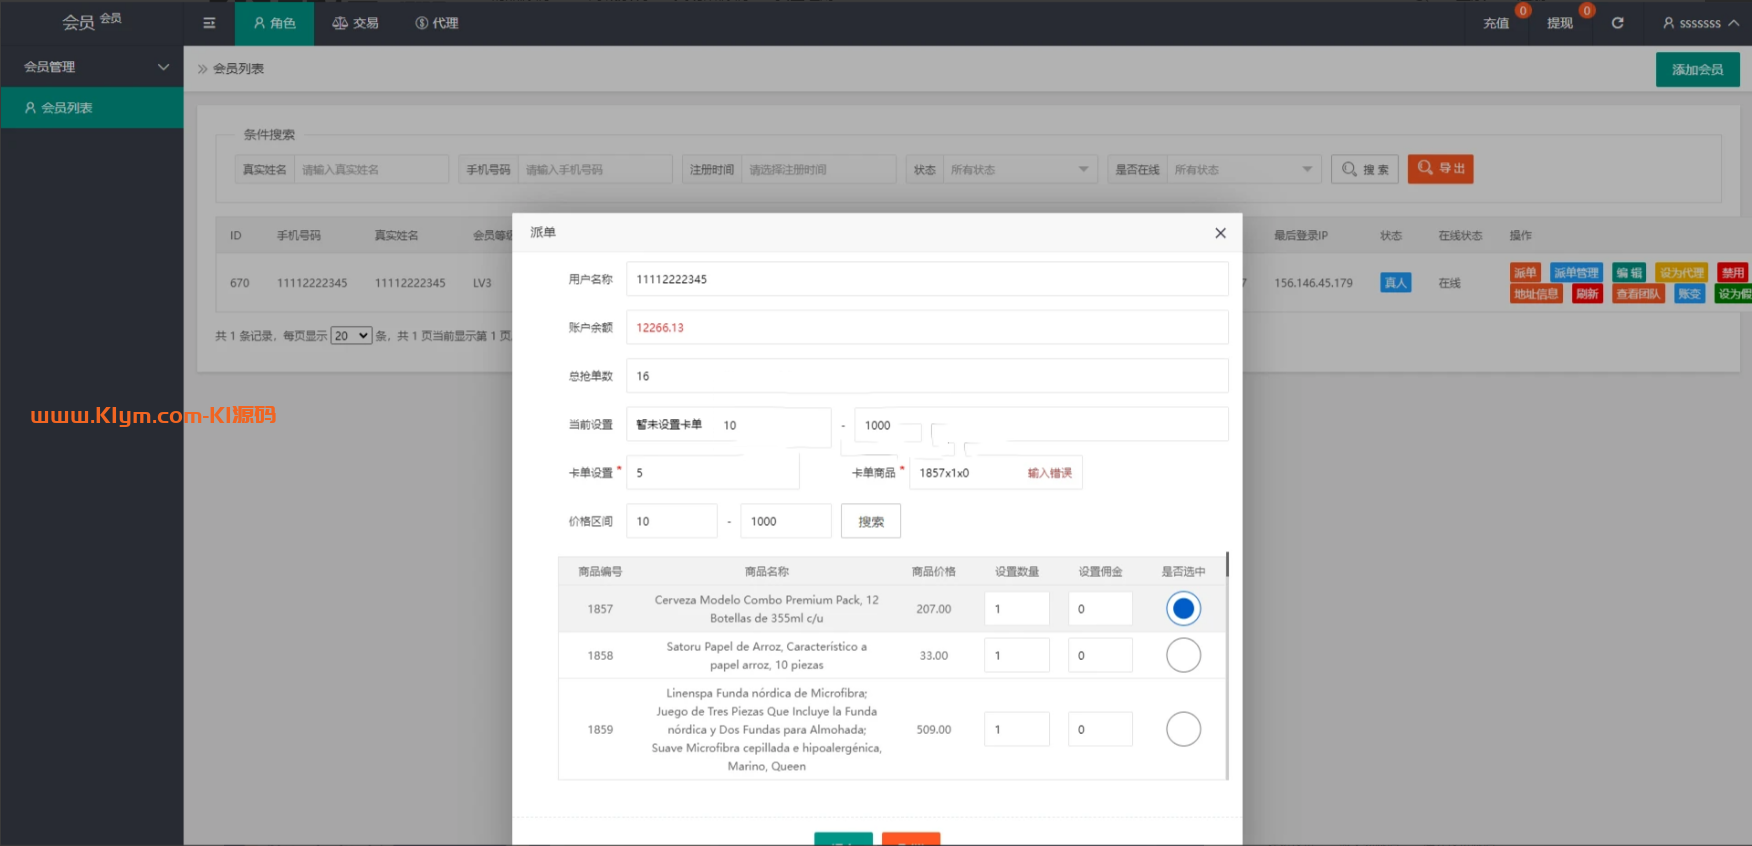
Task: Click the magnifier 搜索 button in filter bar
Action: coord(1364,169)
